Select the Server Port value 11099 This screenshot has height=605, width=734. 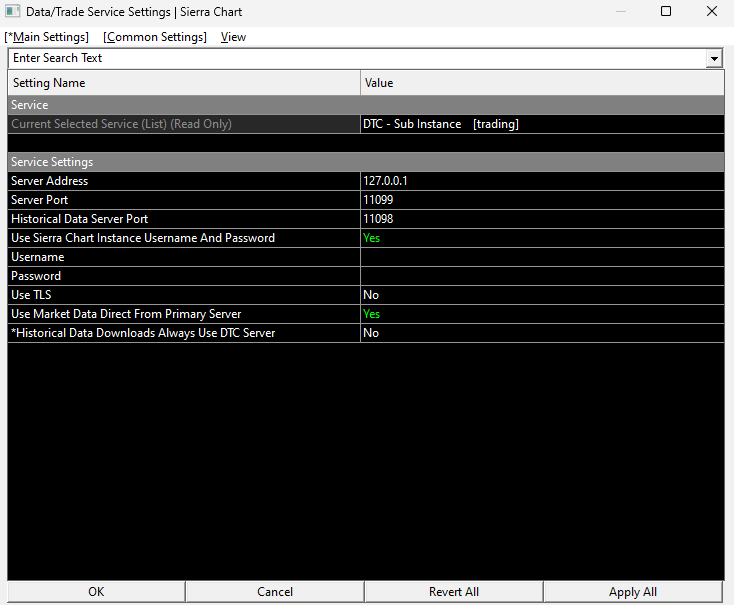pos(542,200)
